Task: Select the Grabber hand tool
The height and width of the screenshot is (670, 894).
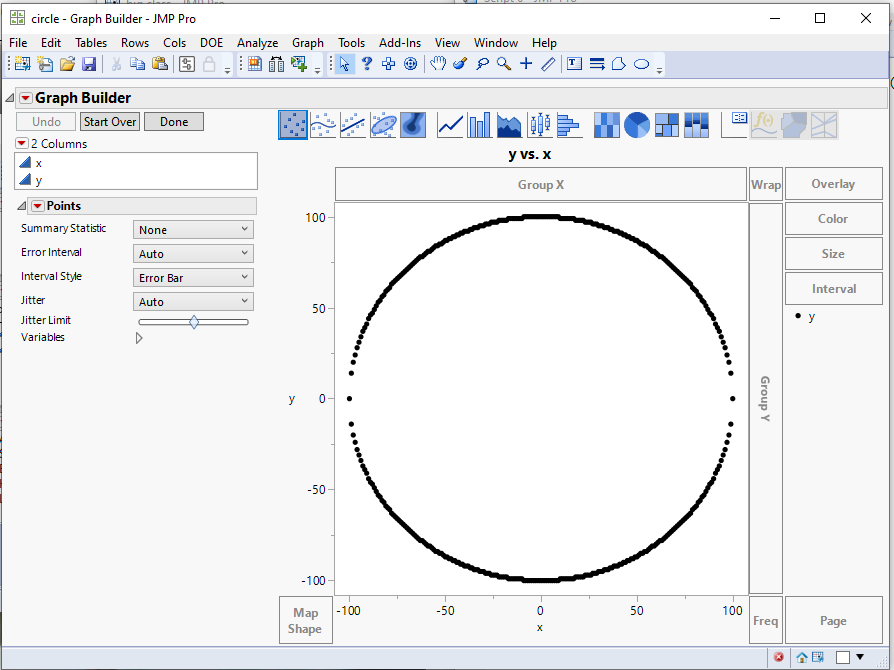Action: [x=437, y=64]
